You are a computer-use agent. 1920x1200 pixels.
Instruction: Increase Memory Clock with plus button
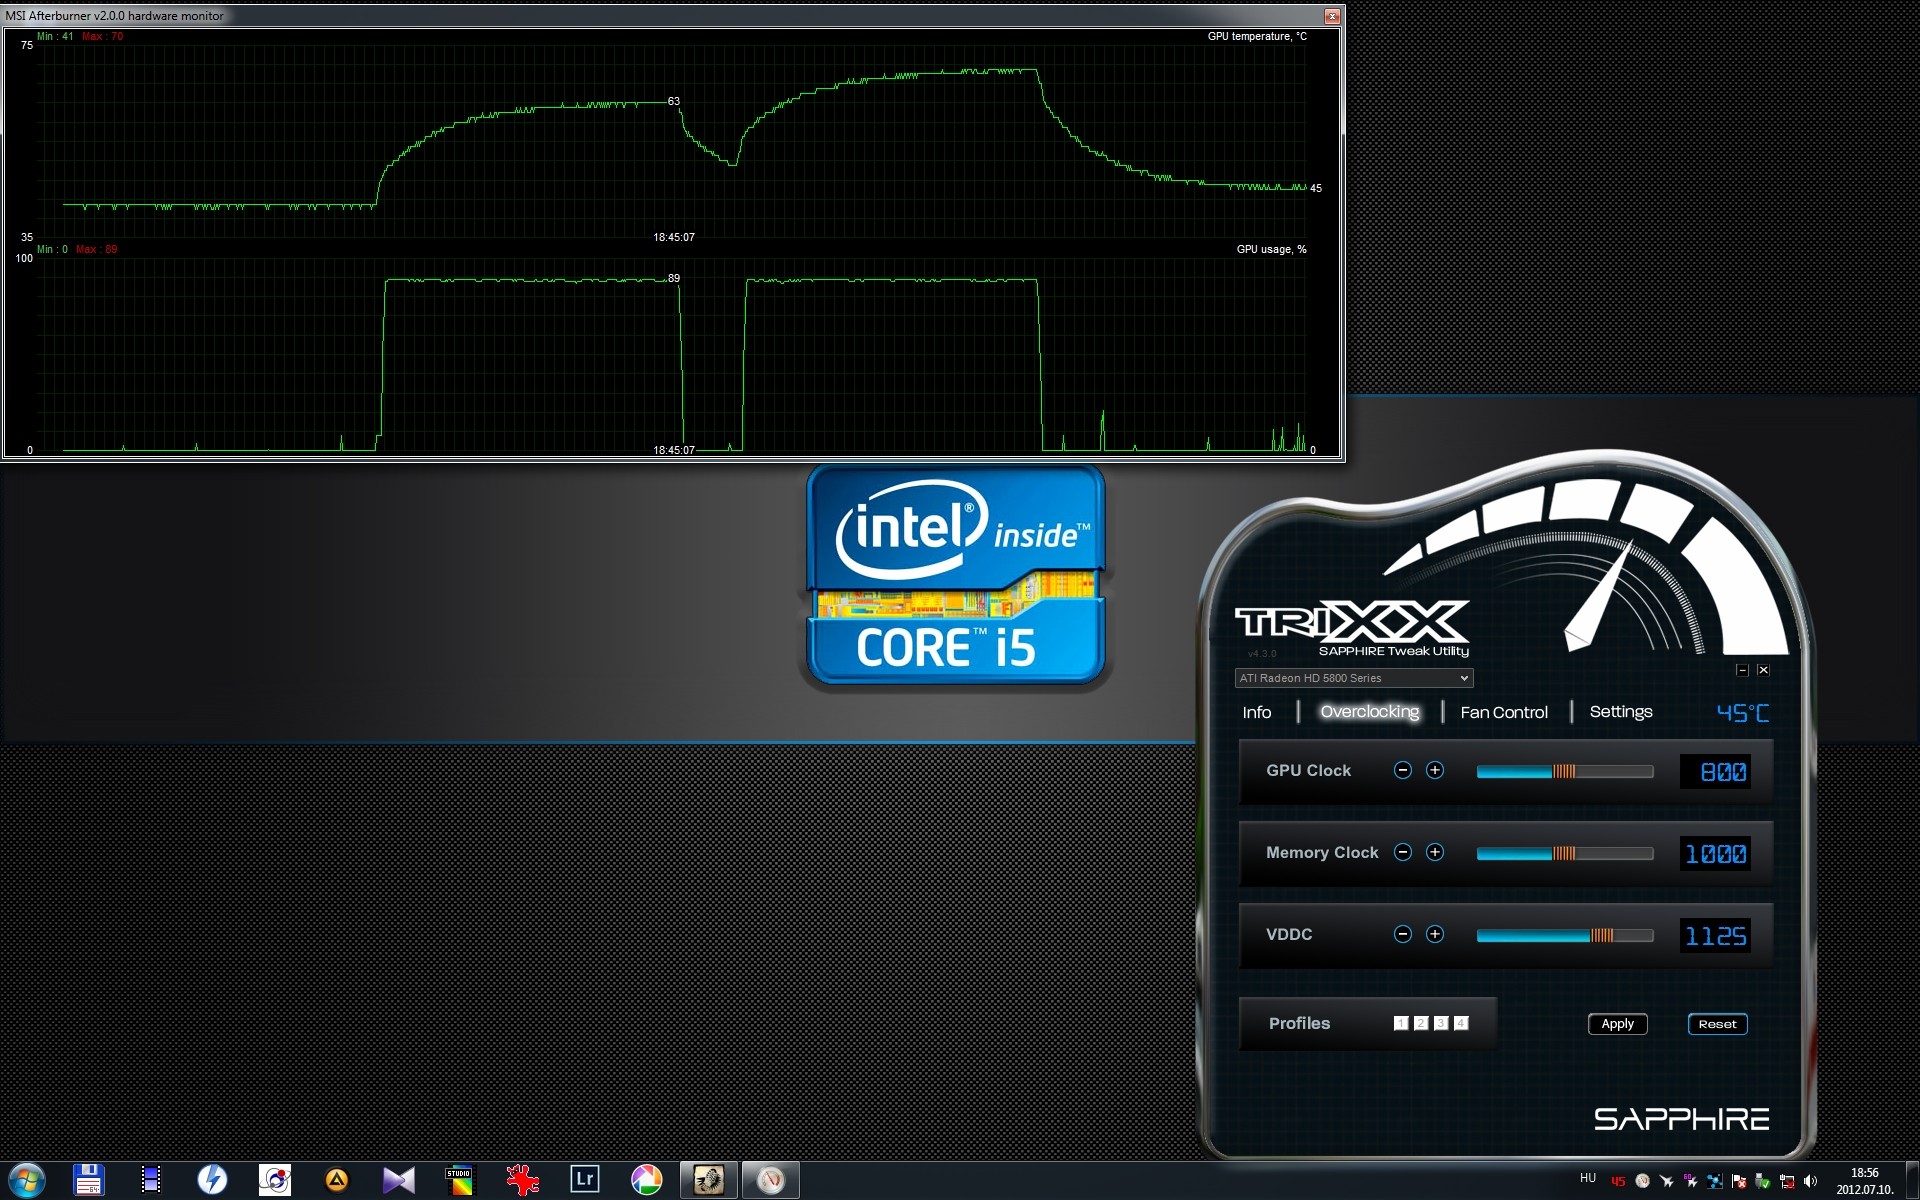click(1435, 852)
